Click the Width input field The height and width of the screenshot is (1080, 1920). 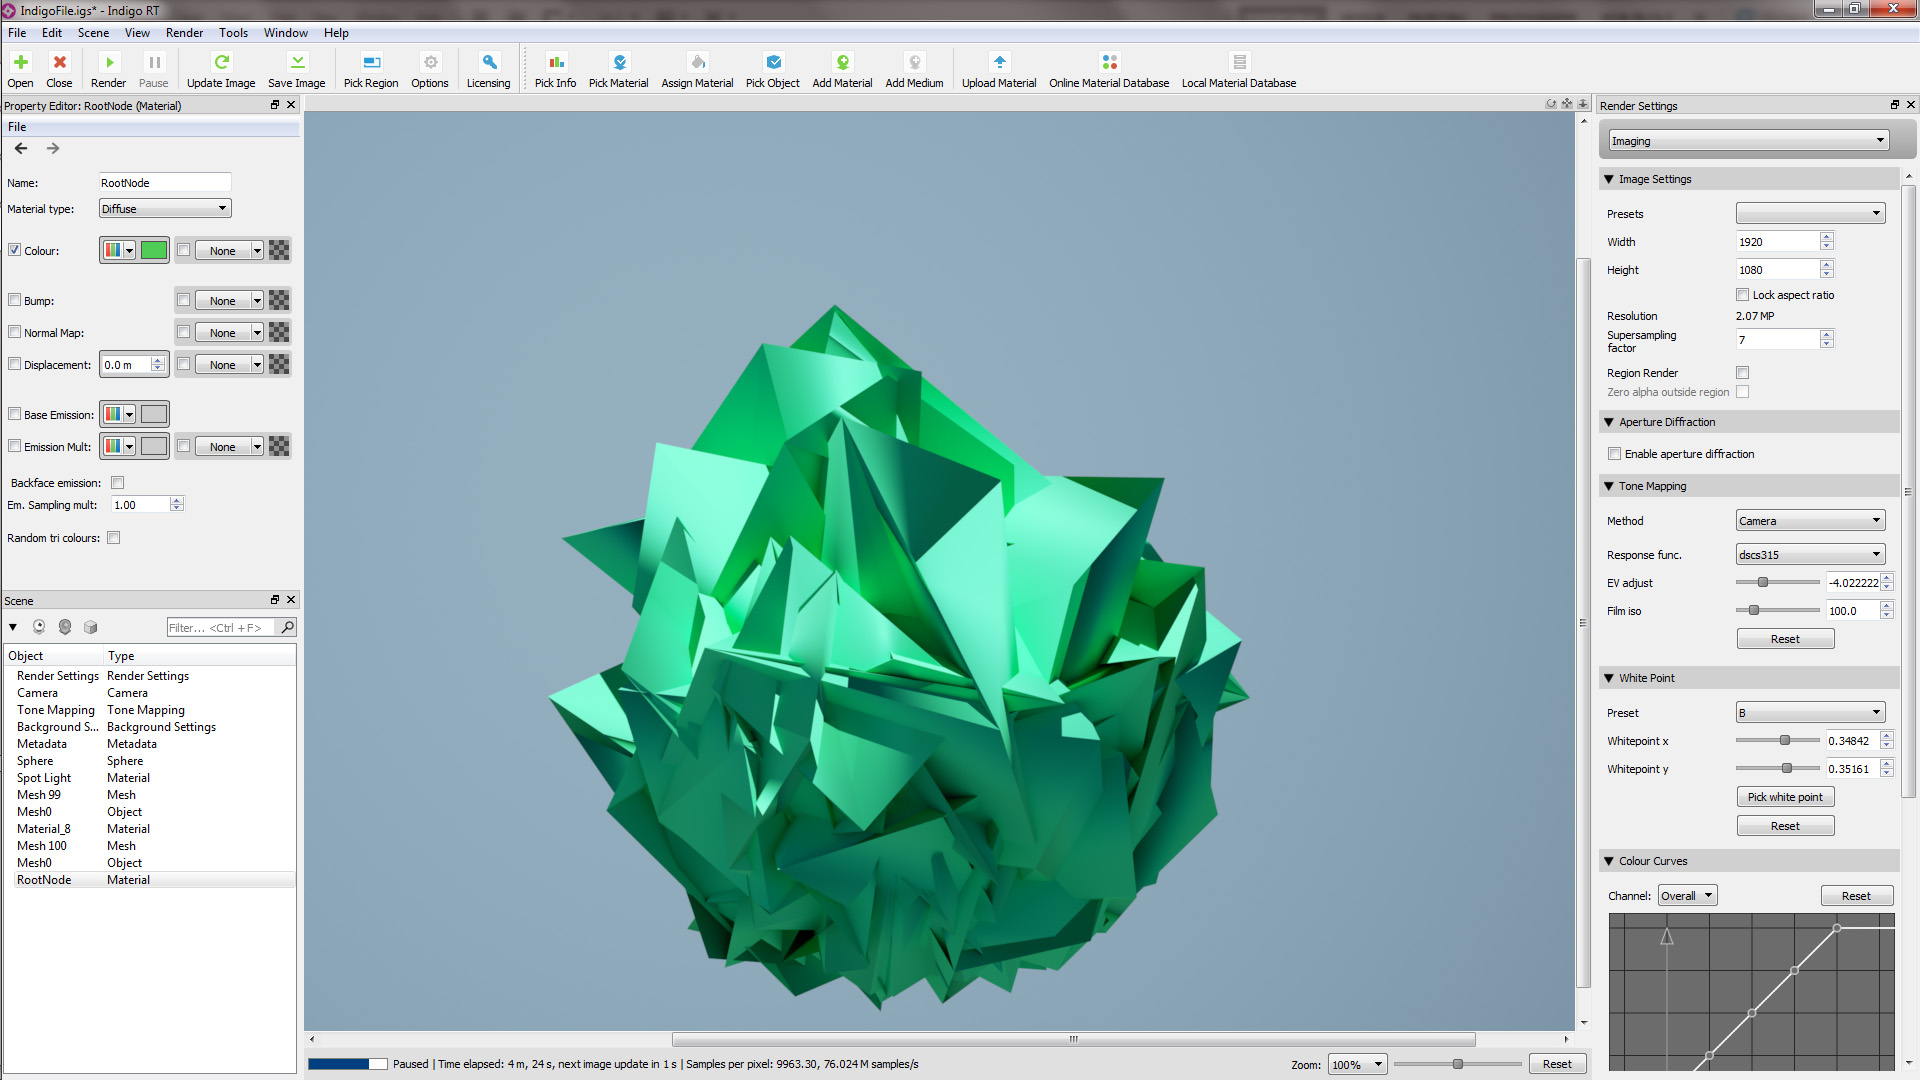click(x=1777, y=241)
